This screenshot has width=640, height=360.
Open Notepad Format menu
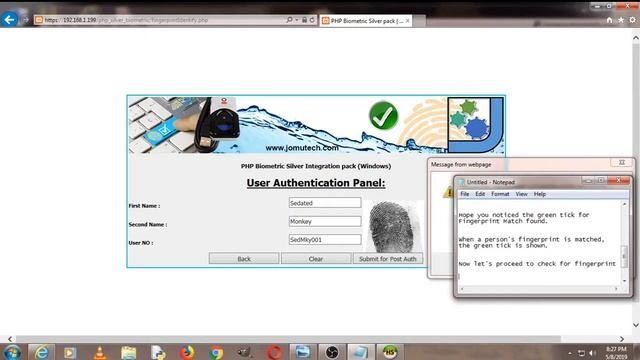point(500,194)
